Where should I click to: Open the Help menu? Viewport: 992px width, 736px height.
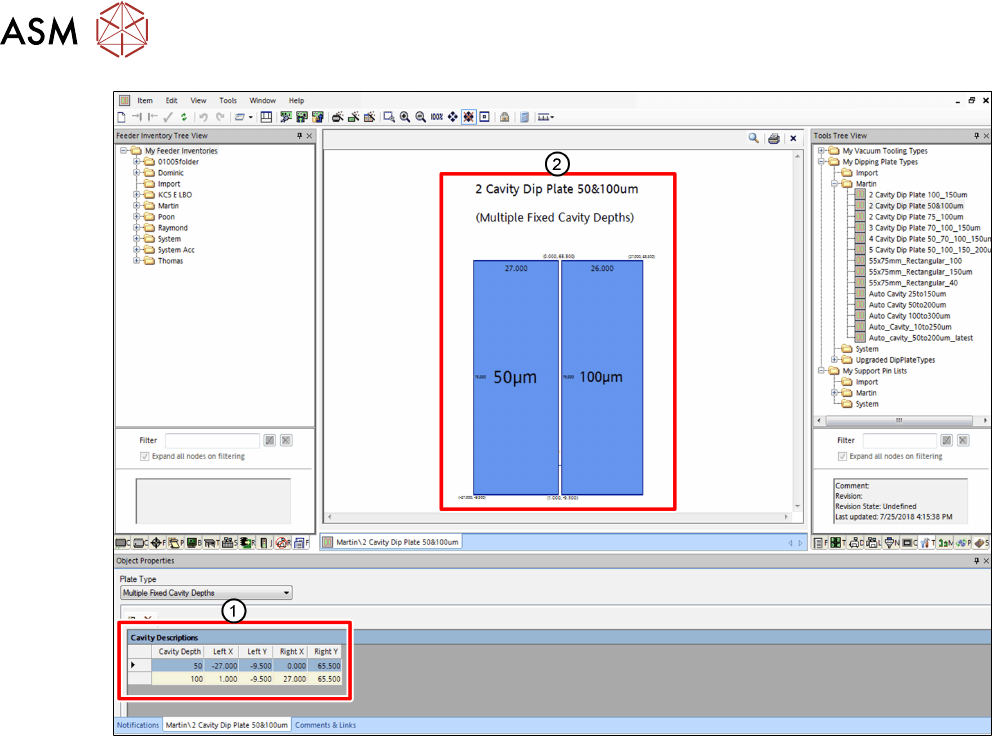click(x=296, y=101)
